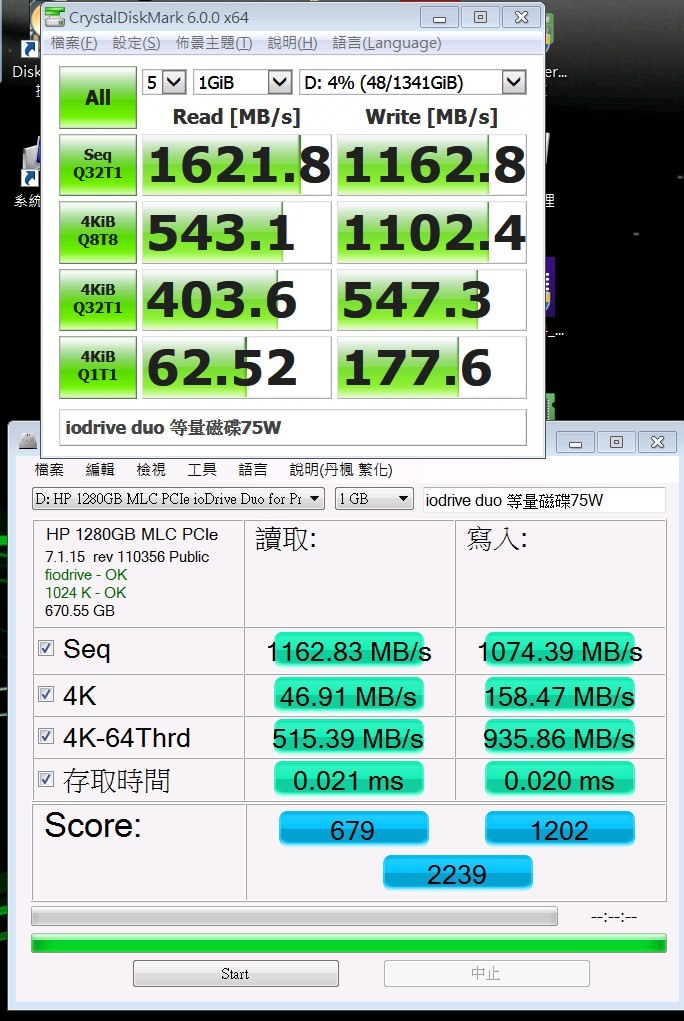Click access time write 0.020 ms
Viewport: 684px width, 1021px height.
(560, 779)
